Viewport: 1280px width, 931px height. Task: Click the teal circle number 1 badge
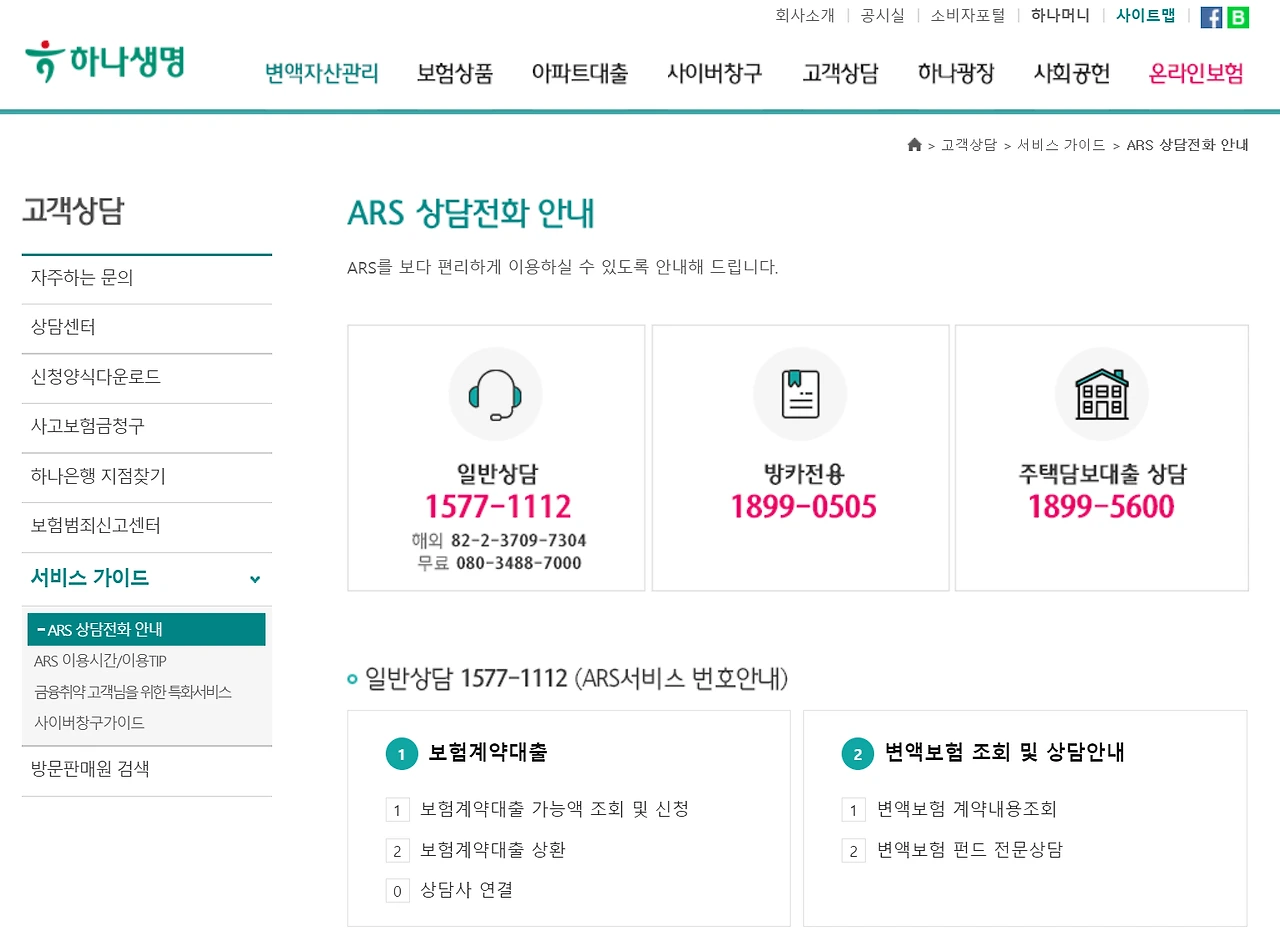tap(401, 754)
